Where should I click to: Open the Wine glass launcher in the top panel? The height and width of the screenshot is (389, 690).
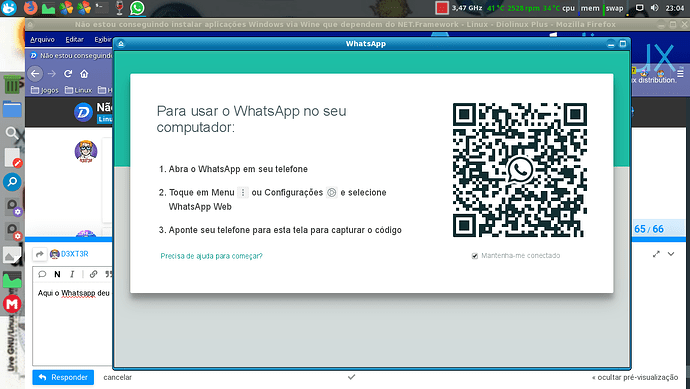119,7
